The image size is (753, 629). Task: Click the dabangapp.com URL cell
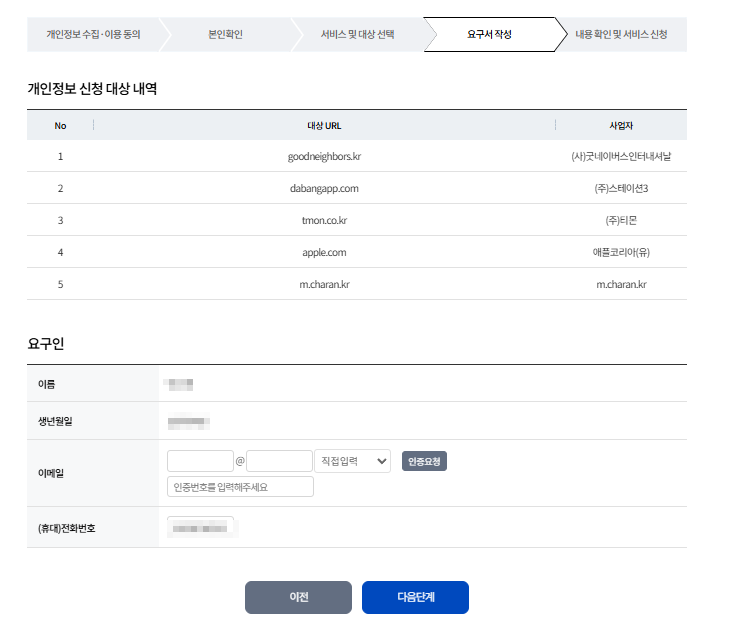coord(324,188)
